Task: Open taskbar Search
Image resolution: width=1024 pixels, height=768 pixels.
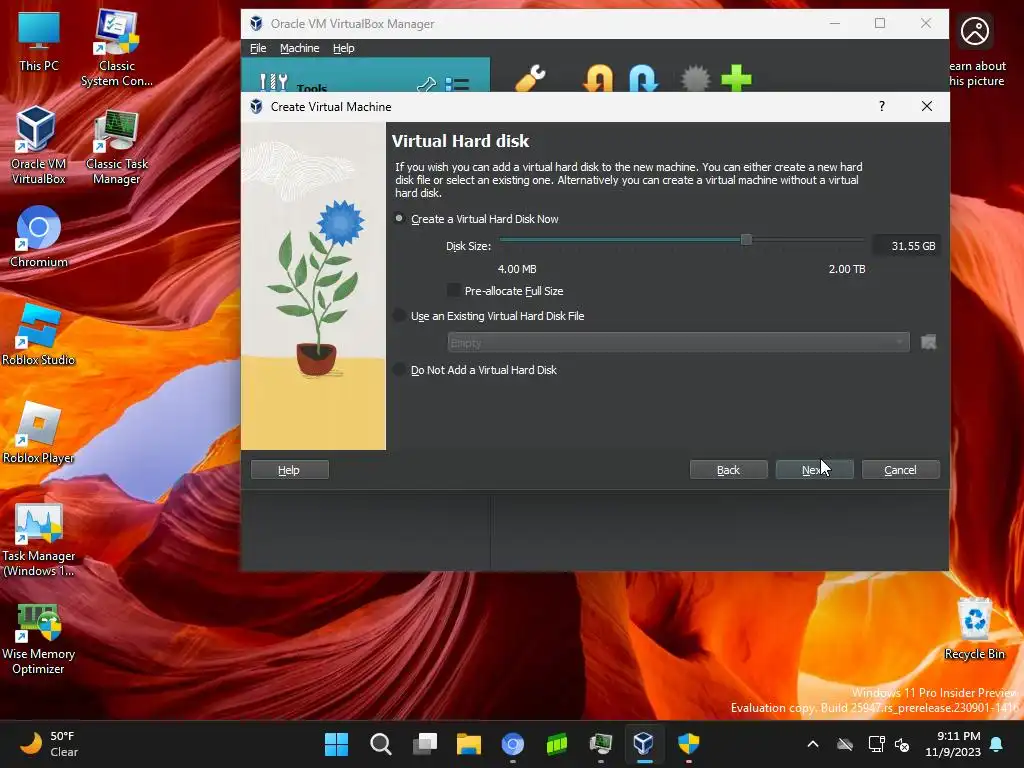Action: pos(380,744)
